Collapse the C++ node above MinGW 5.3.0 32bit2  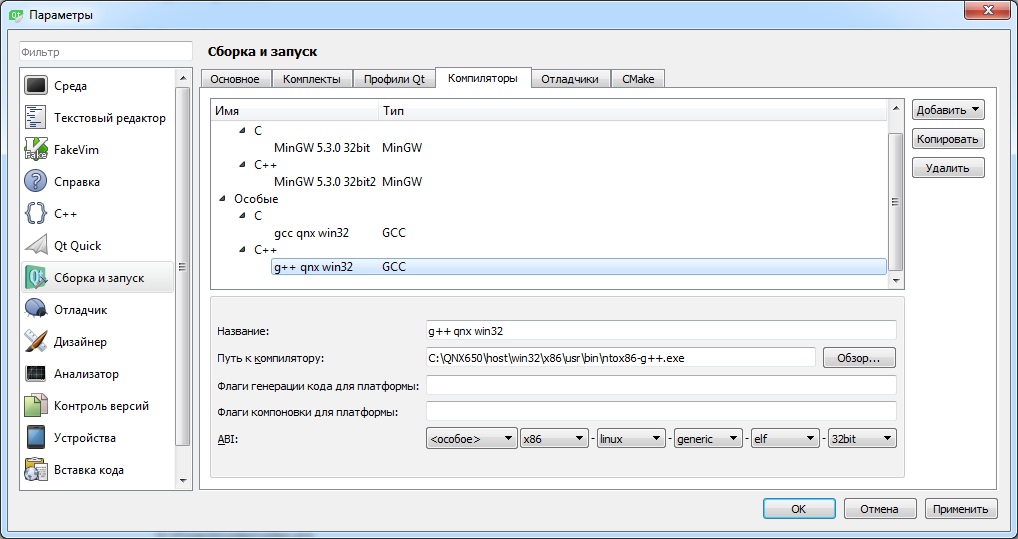(x=242, y=164)
